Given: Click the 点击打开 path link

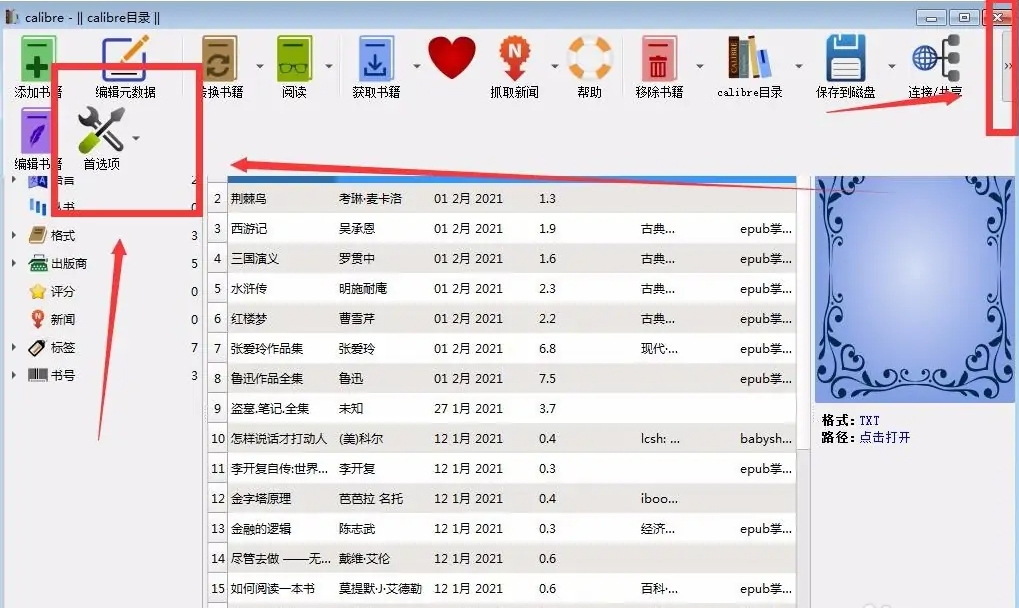Looking at the screenshot, I should click(x=884, y=437).
